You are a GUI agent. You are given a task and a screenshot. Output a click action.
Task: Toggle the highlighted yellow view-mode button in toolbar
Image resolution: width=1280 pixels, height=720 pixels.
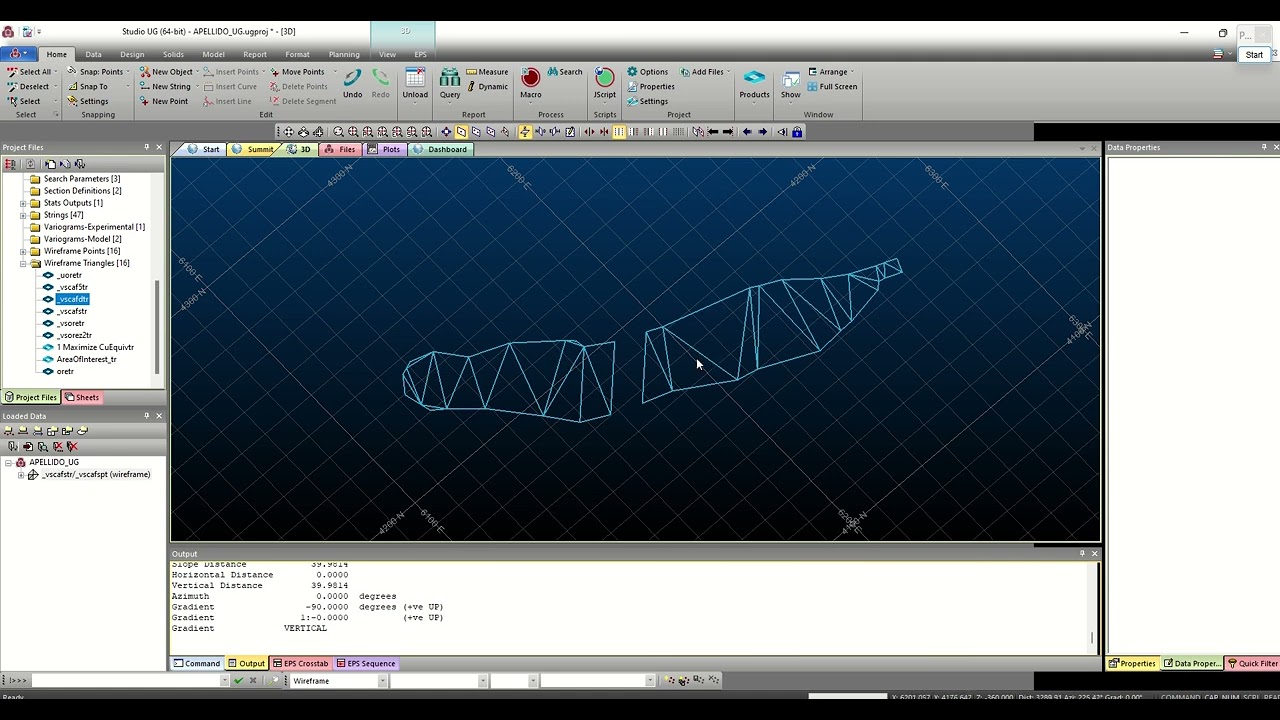click(x=461, y=132)
